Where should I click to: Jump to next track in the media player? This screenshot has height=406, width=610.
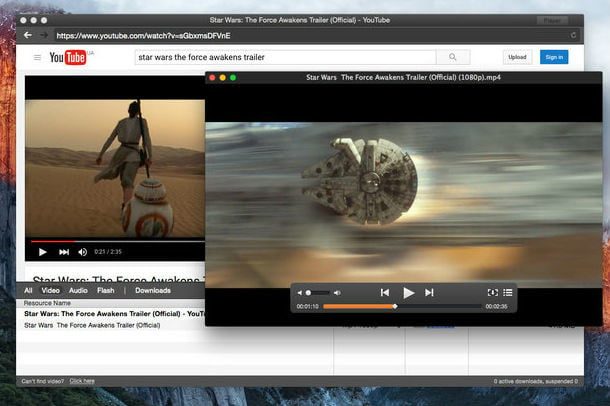(x=429, y=292)
